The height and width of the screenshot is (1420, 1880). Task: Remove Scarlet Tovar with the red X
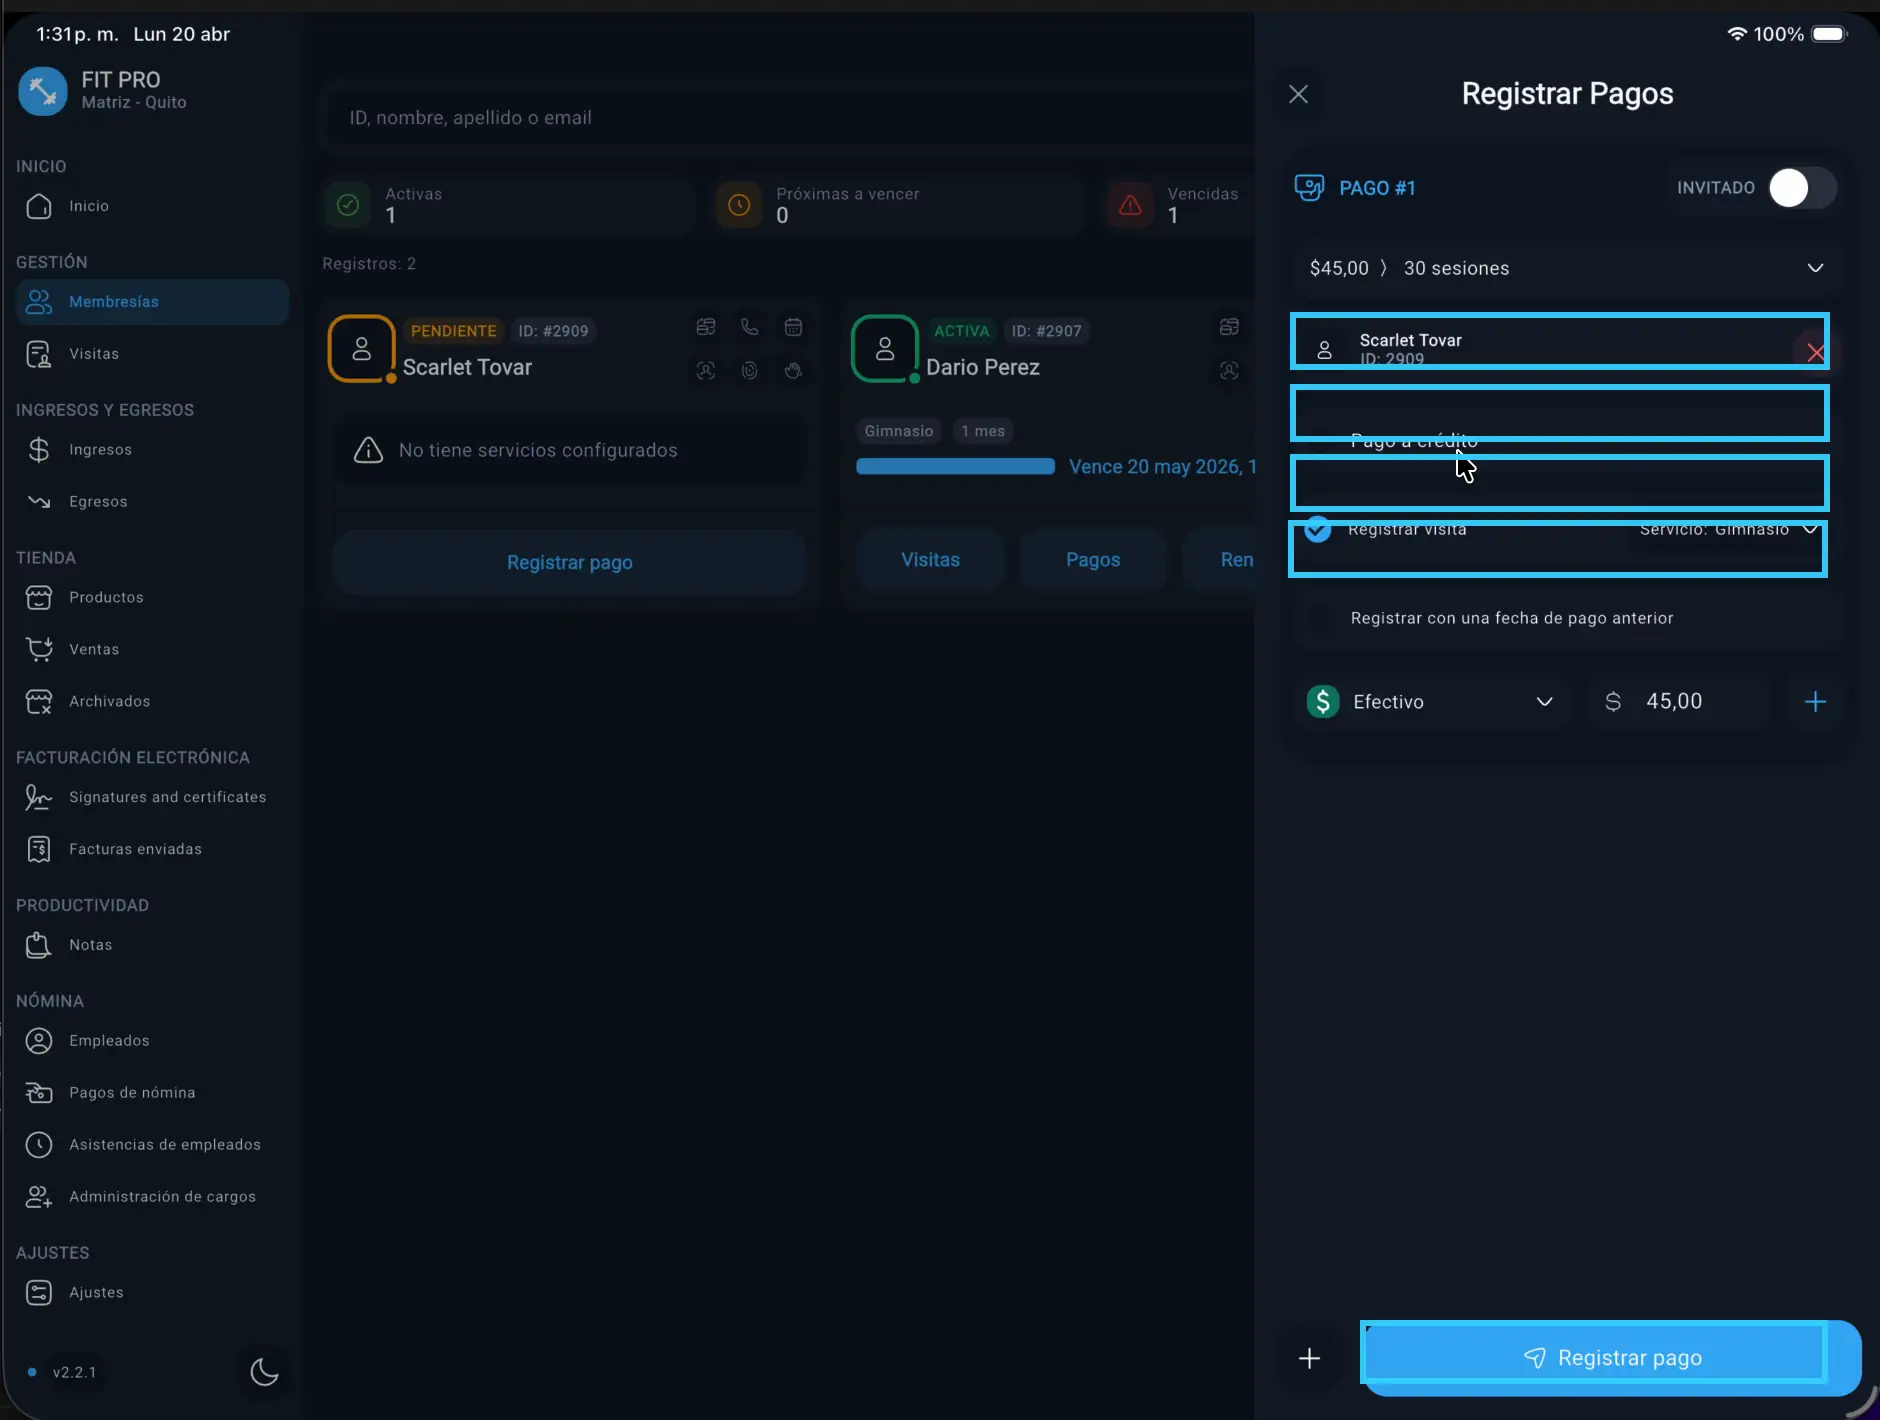point(1815,352)
